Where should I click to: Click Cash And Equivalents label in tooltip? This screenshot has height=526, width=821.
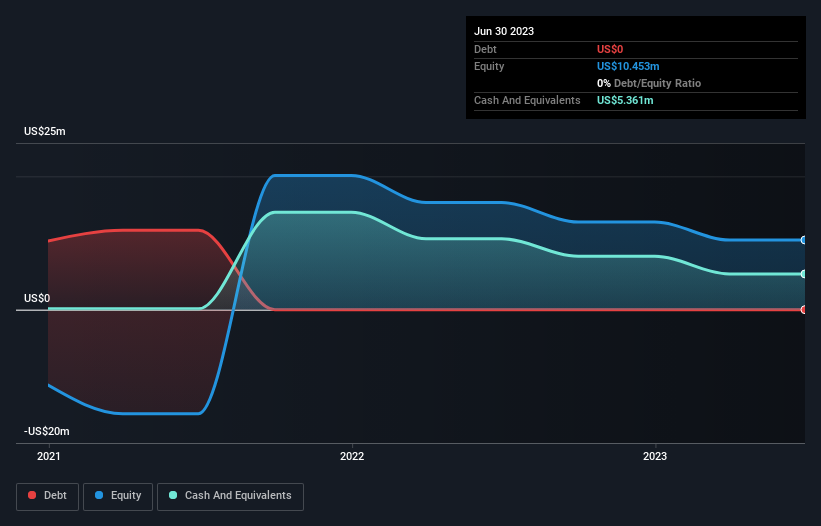click(x=527, y=100)
